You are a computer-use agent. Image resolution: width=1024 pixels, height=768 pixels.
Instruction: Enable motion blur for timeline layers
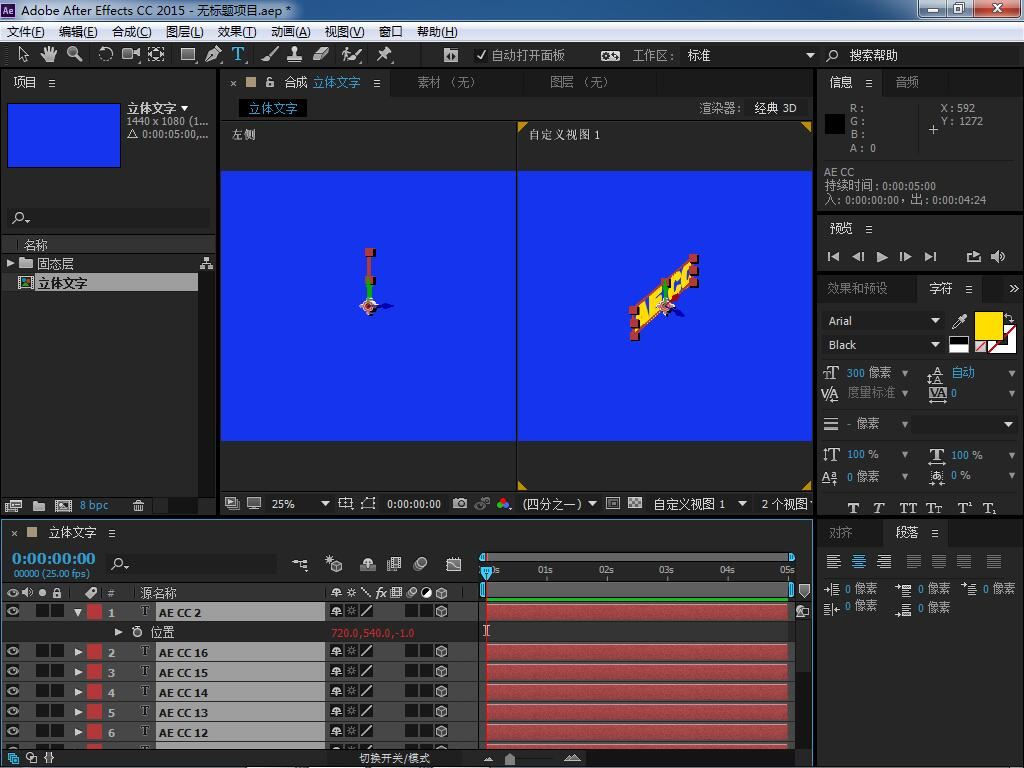pos(421,564)
